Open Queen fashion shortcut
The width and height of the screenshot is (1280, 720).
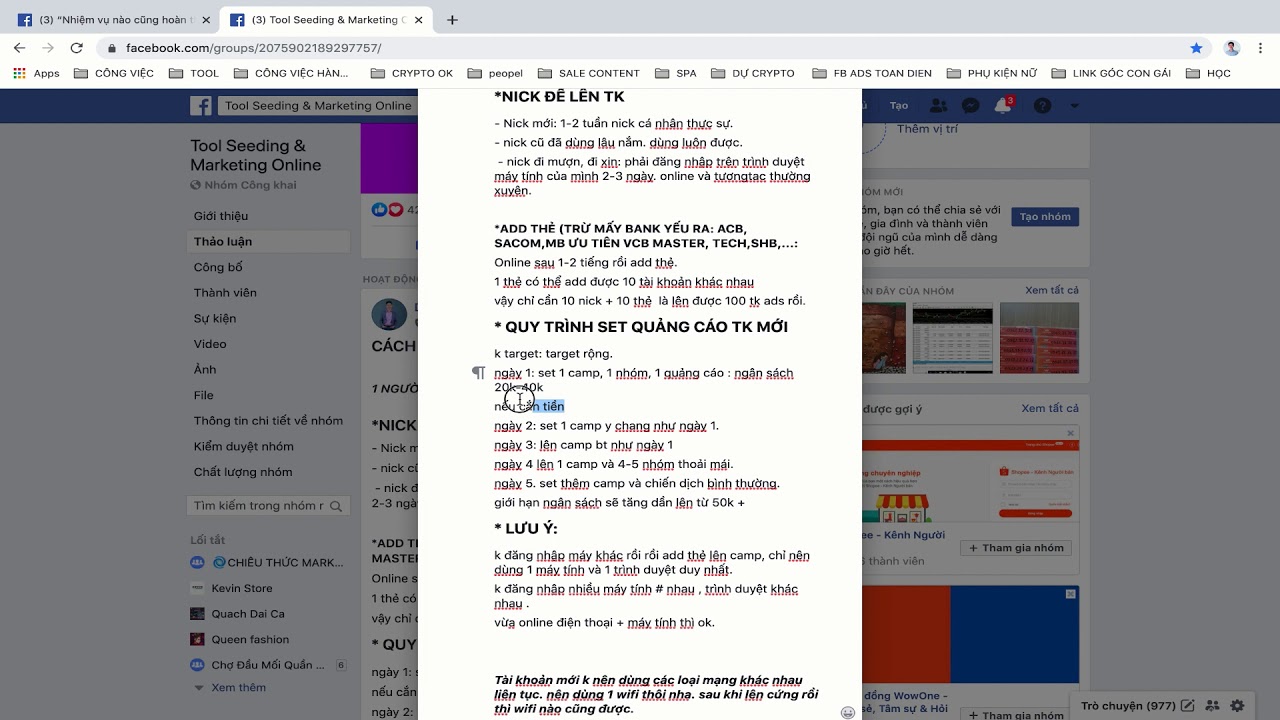tap(249, 639)
